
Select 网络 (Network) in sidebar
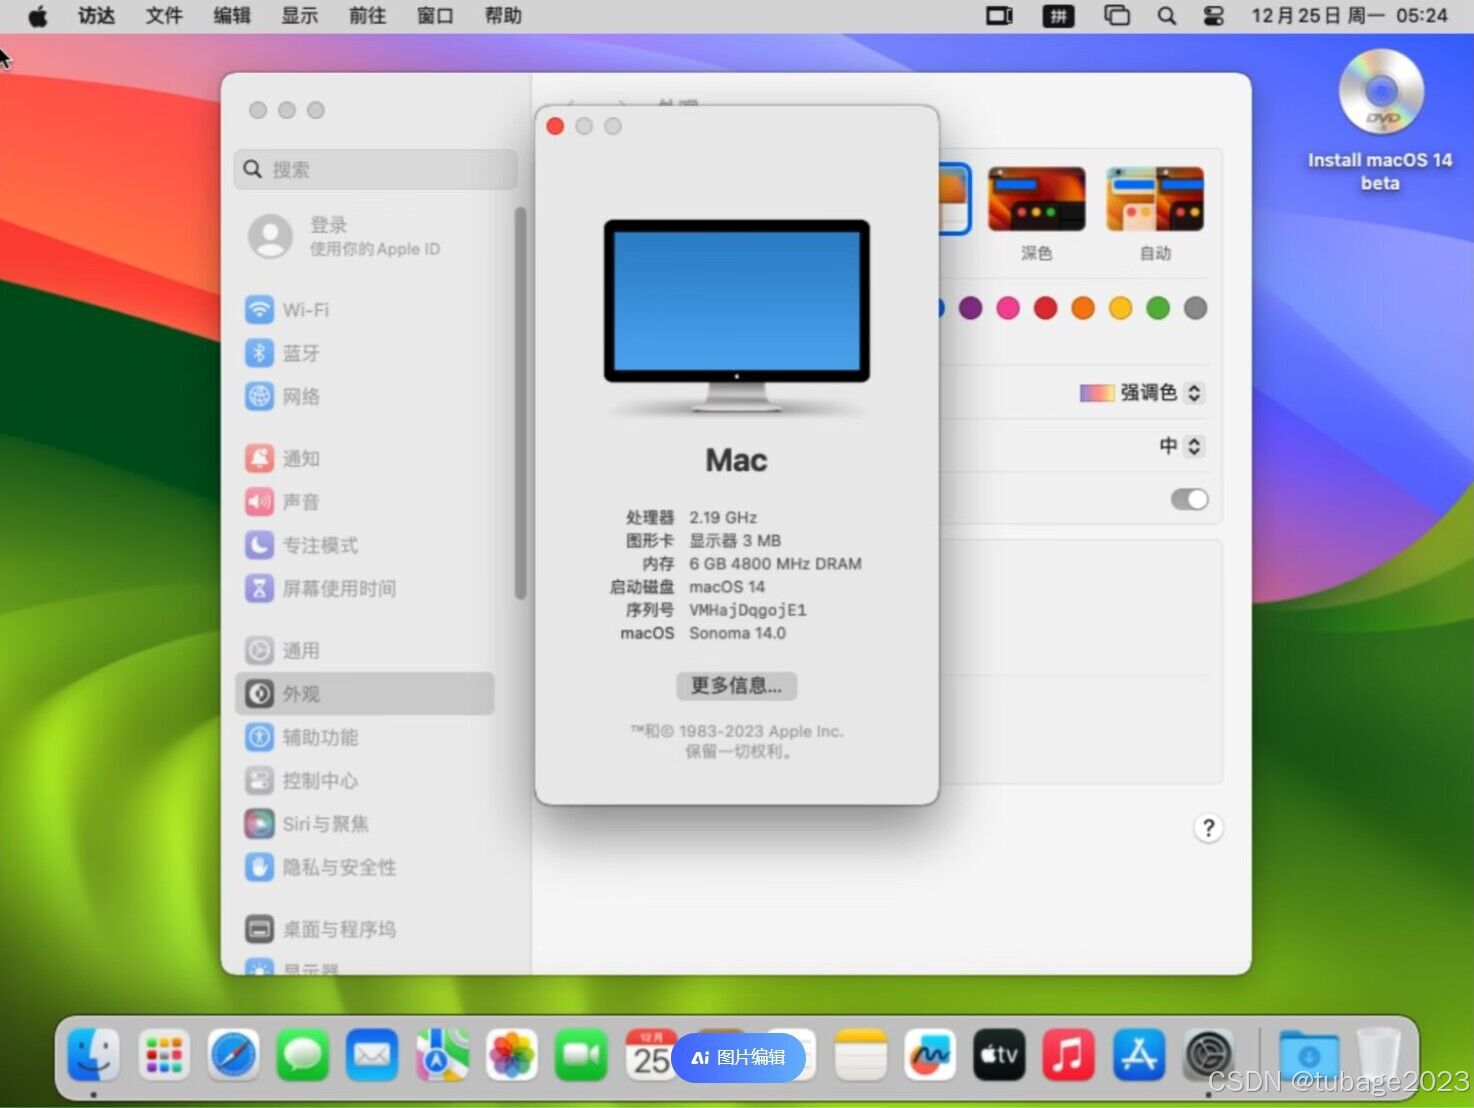366,397
